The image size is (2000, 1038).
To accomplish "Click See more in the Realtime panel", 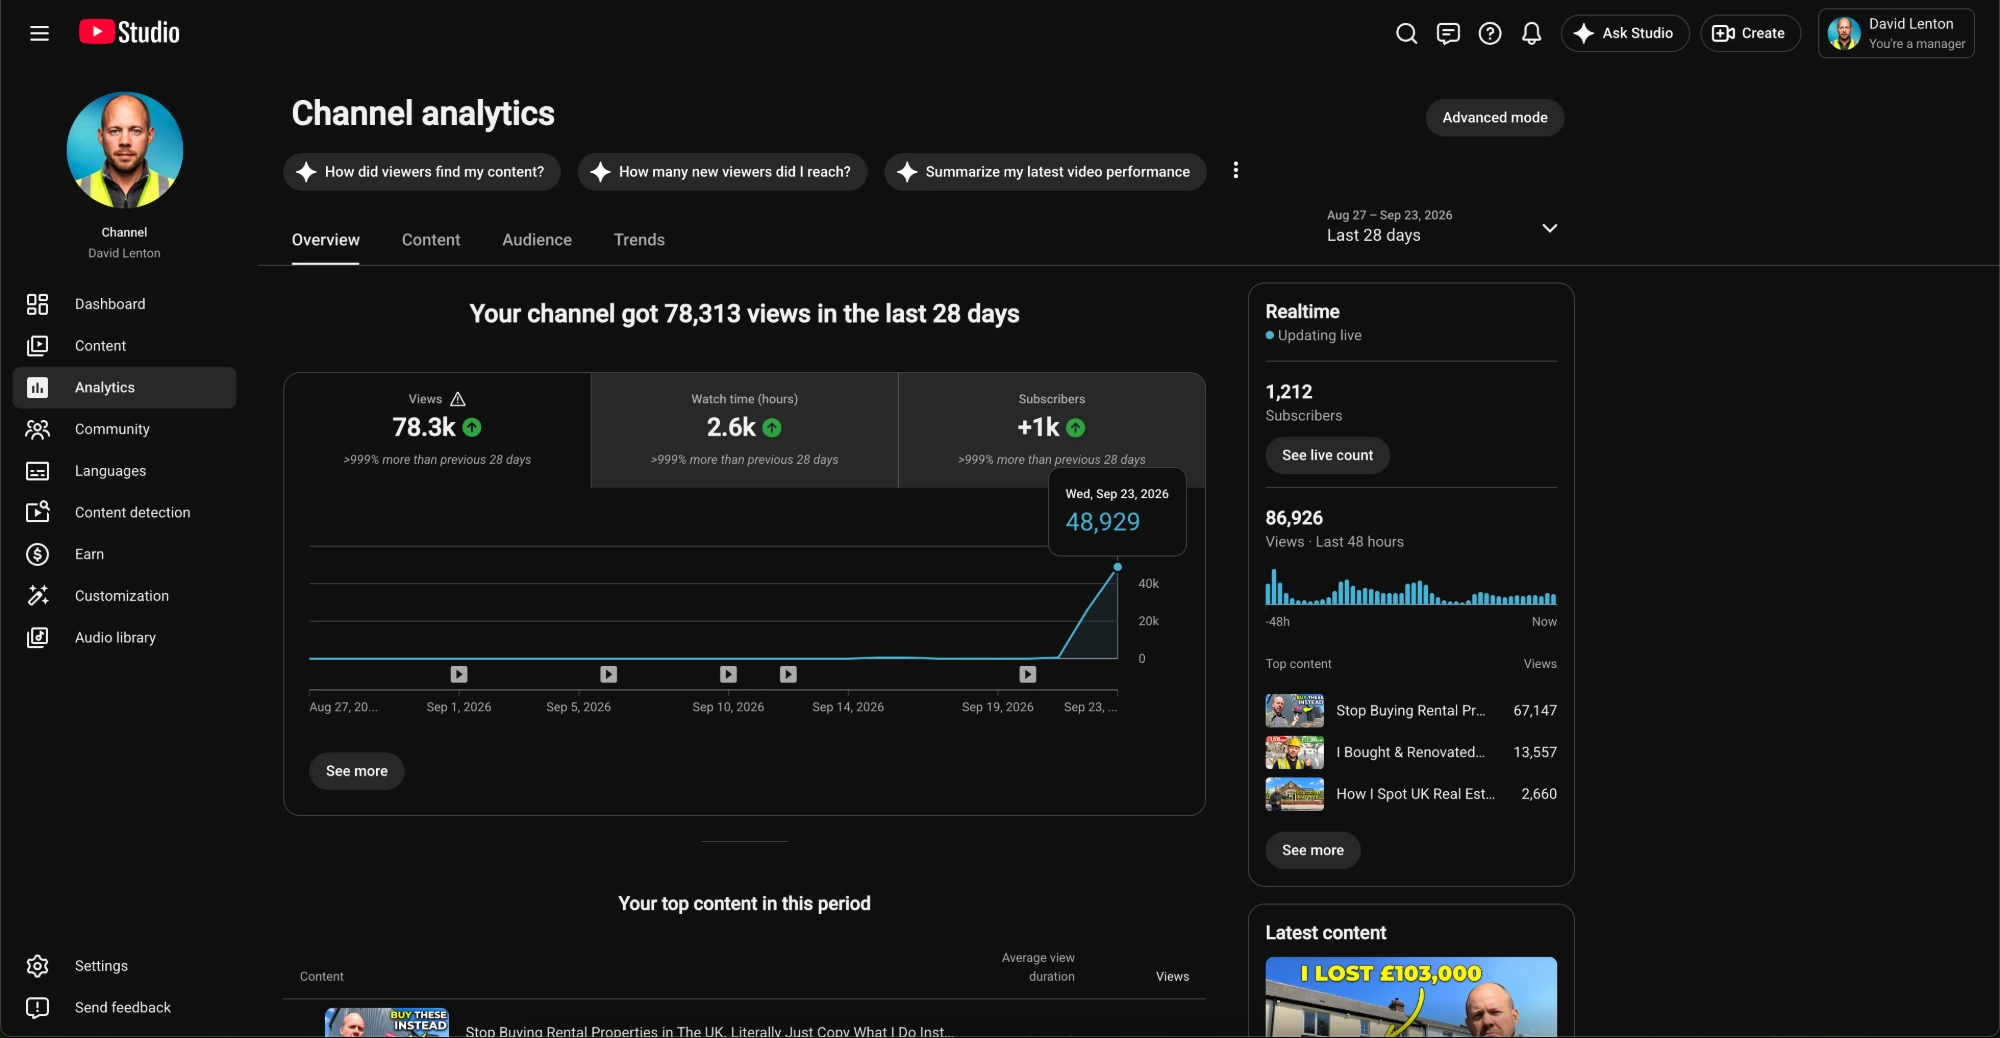I will point(1313,850).
